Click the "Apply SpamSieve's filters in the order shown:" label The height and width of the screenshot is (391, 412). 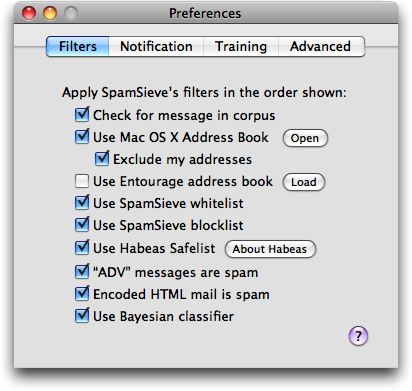[204, 93]
